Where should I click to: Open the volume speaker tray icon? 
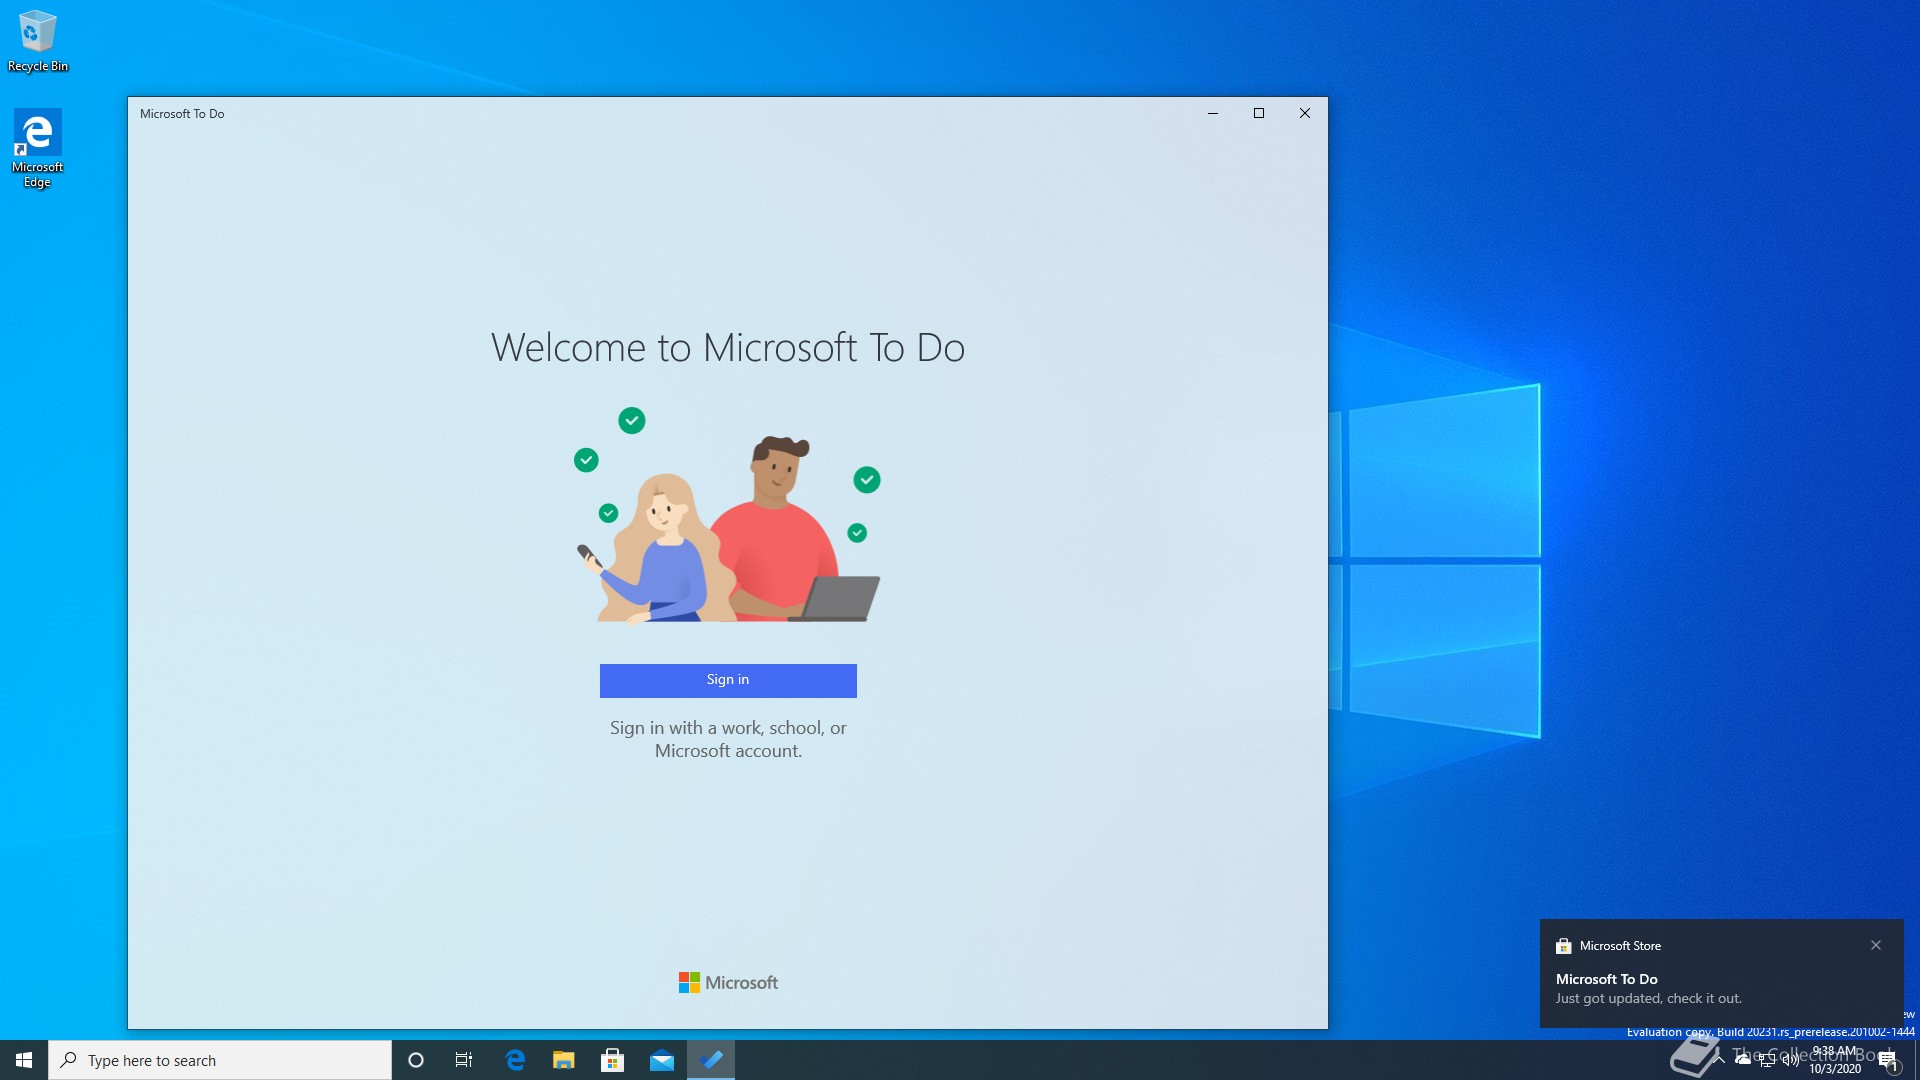click(x=1791, y=1060)
